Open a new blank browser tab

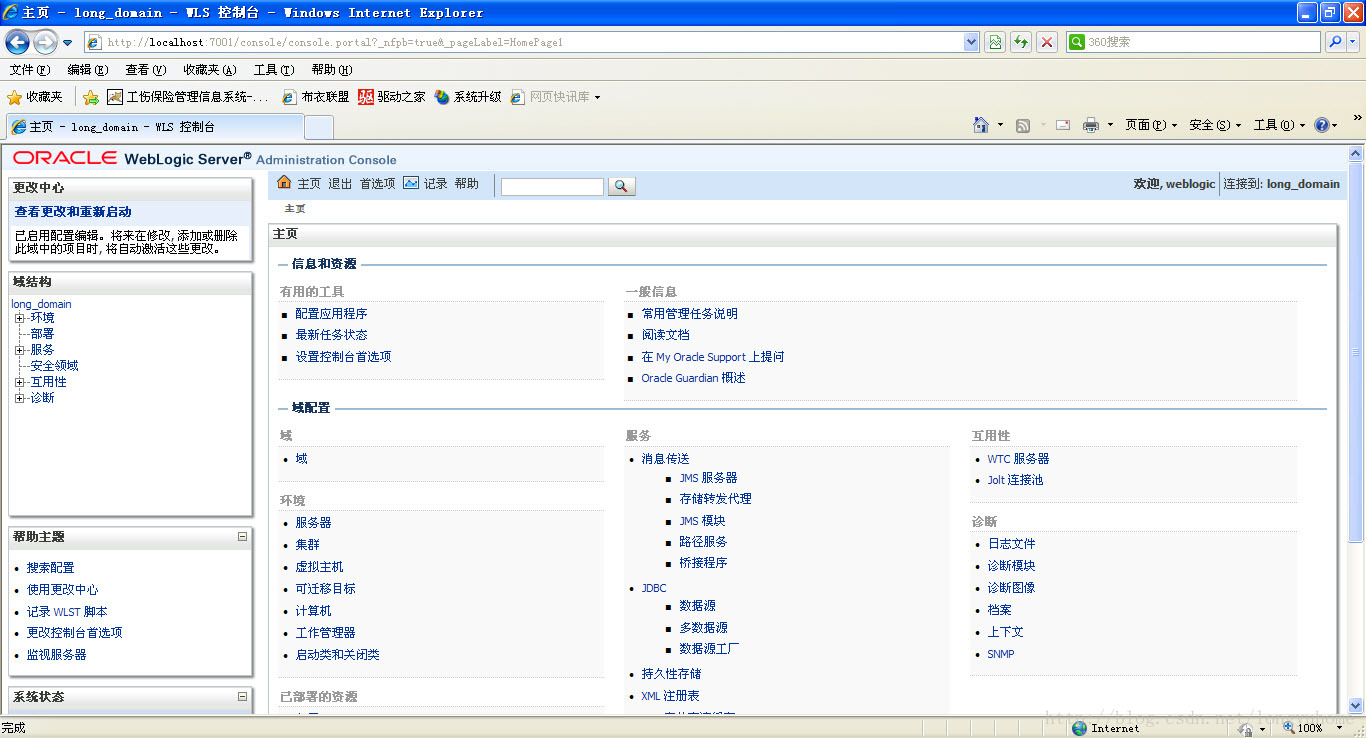318,127
